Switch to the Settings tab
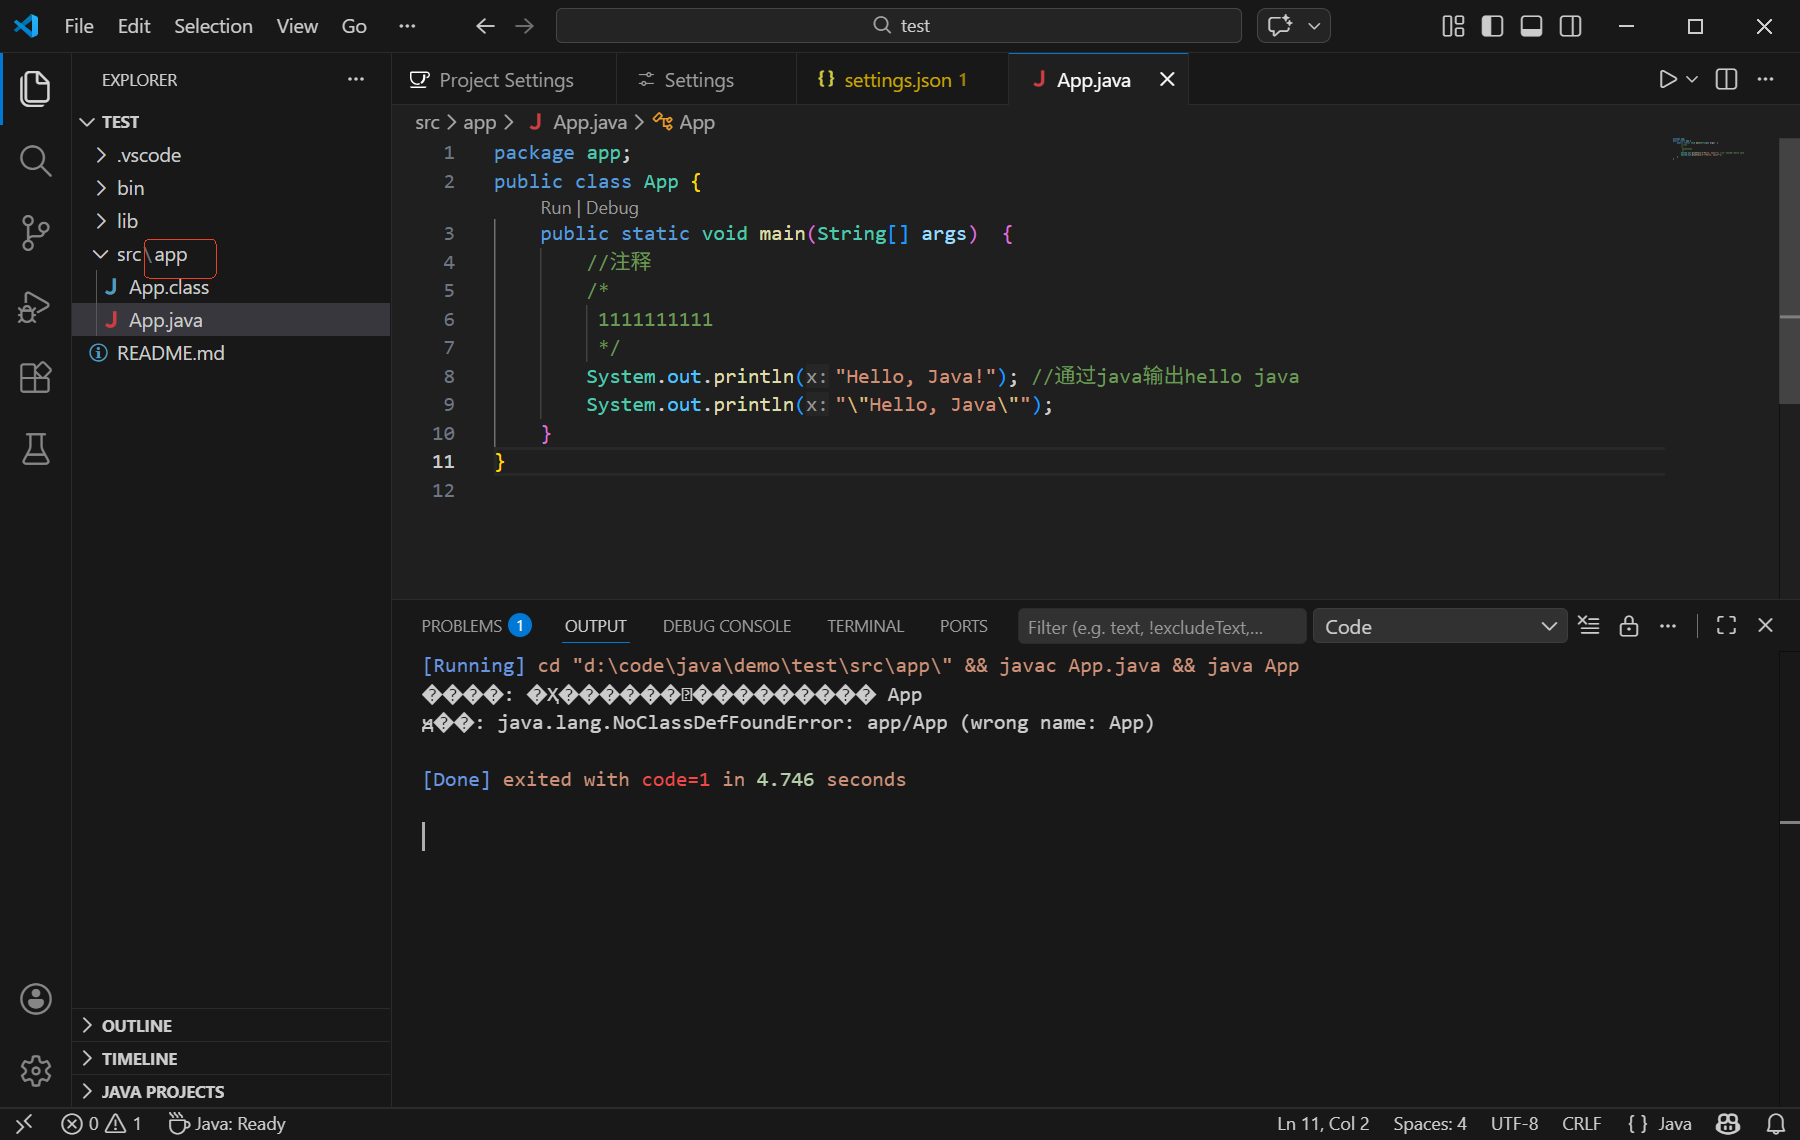This screenshot has width=1800, height=1140. click(x=706, y=80)
